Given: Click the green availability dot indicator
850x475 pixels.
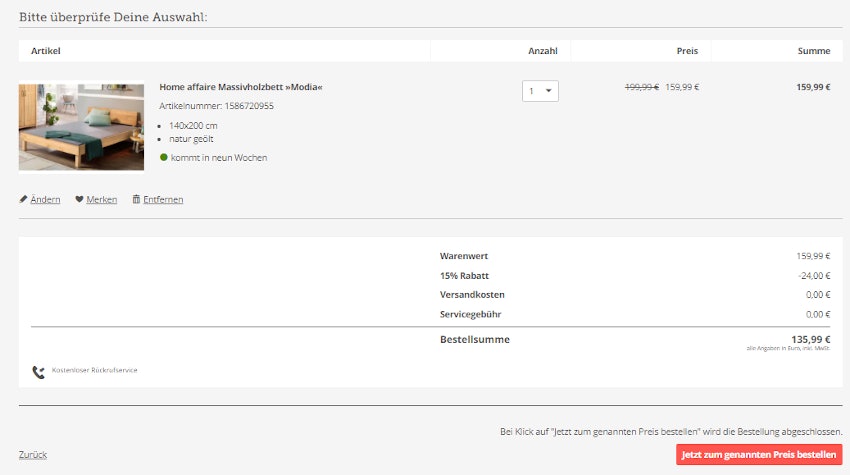Looking at the screenshot, I should pyautogui.click(x=164, y=157).
